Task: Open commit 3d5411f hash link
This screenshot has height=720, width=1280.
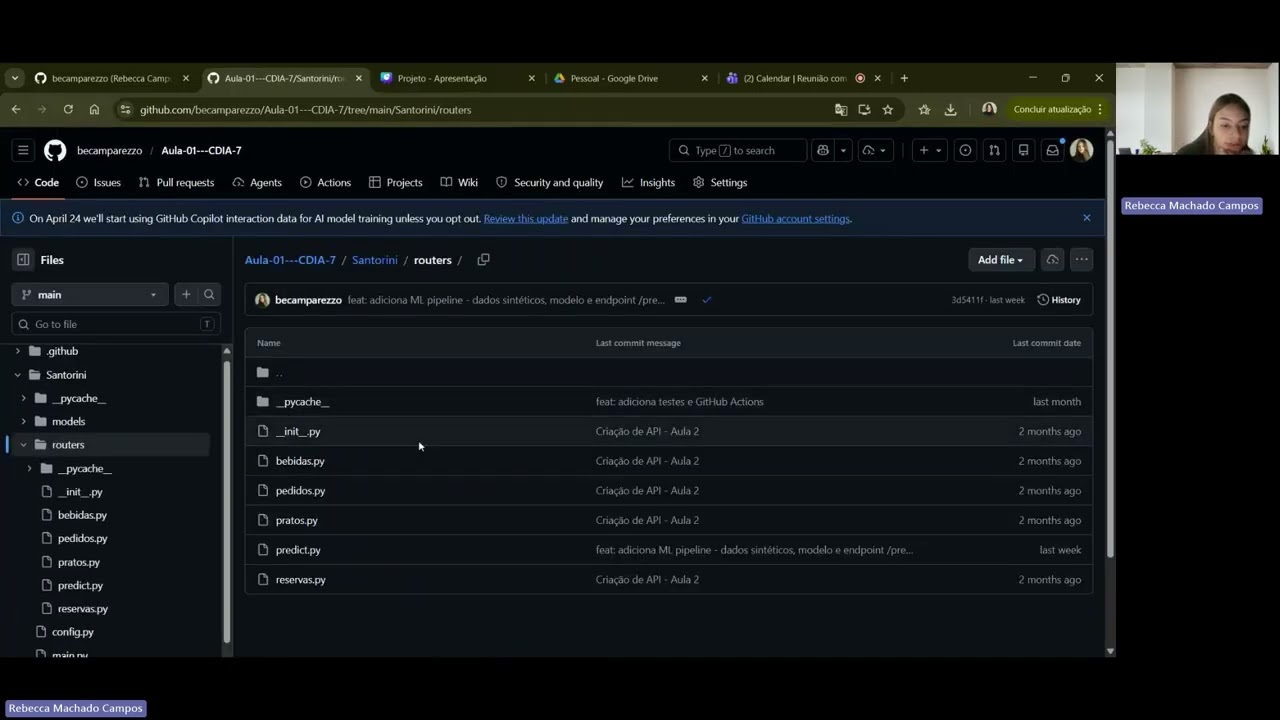Action: point(967,300)
